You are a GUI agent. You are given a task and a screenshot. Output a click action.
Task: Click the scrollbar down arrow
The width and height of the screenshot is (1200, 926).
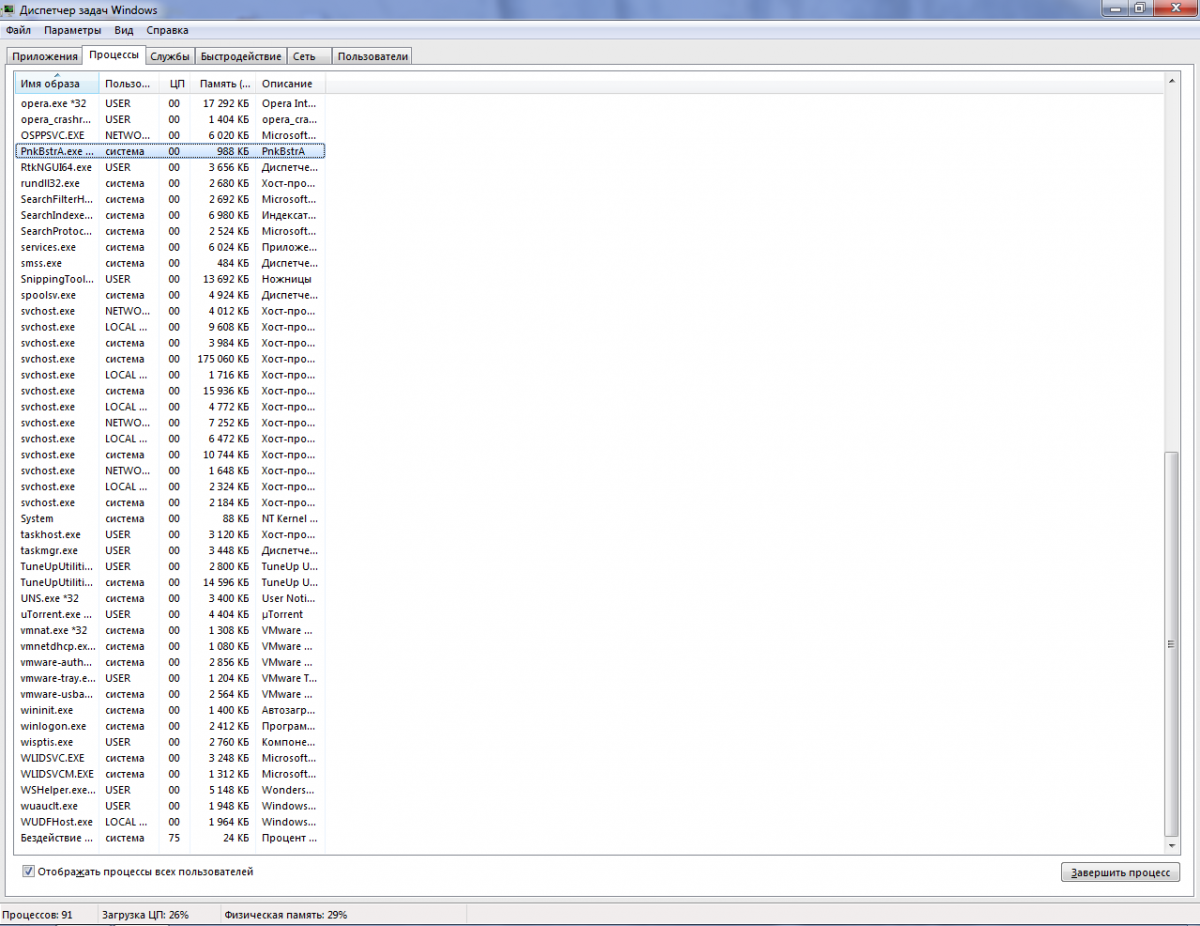tap(1172, 848)
